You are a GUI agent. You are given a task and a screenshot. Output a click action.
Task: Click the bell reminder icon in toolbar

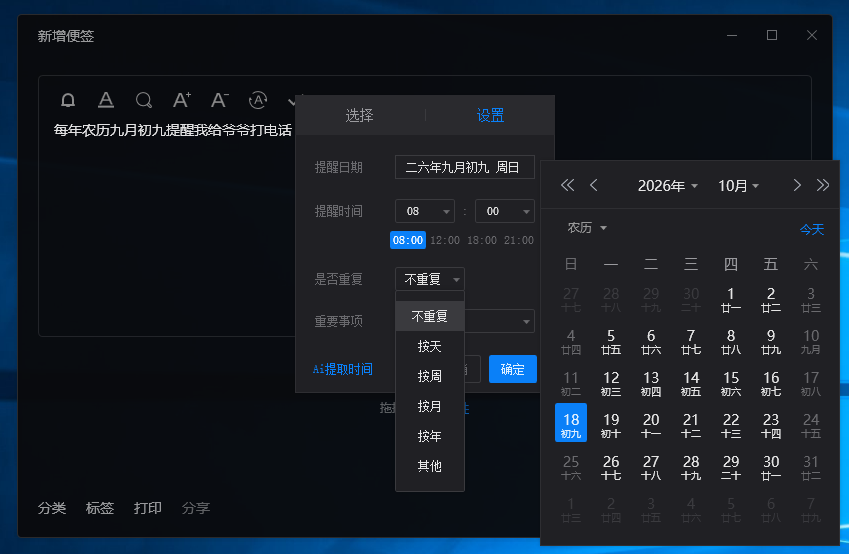[x=68, y=100]
